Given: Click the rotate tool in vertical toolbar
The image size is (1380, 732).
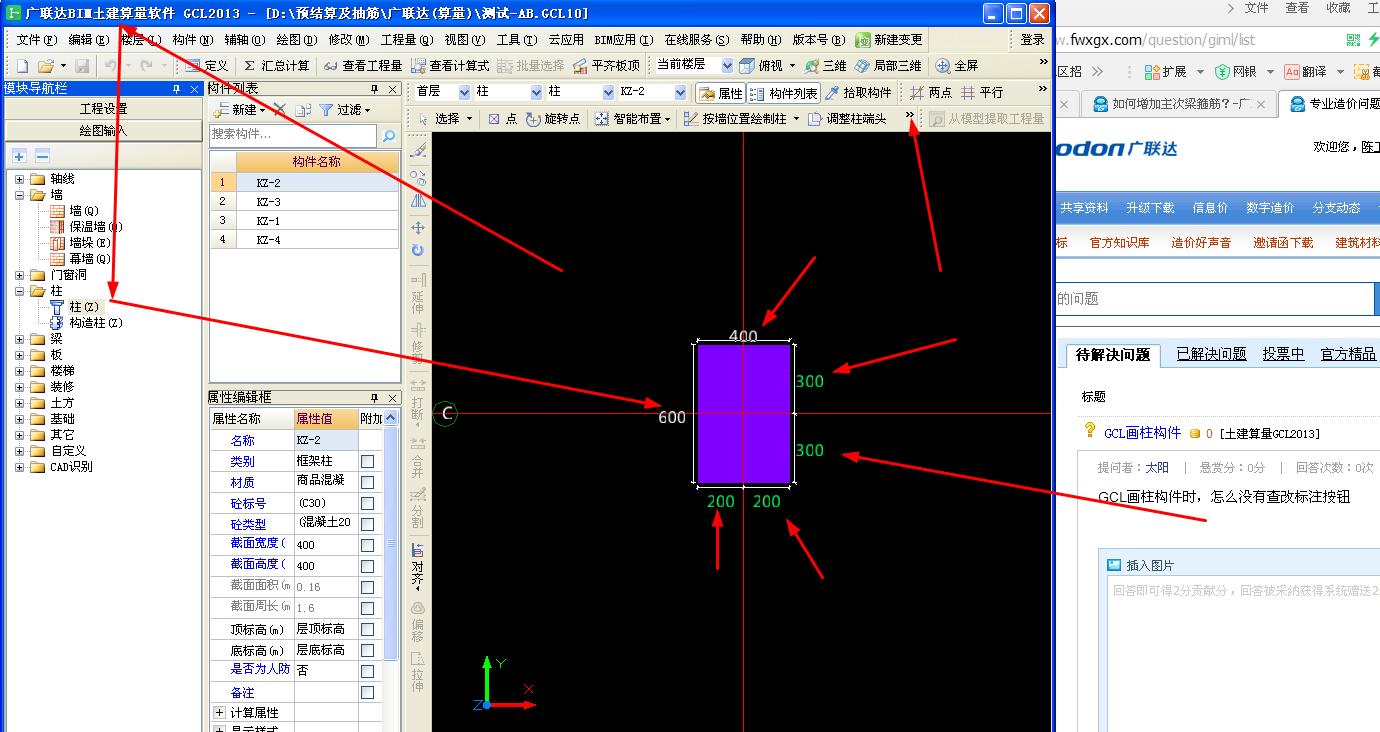Looking at the screenshot, I should pyautogui.click(x=418, y=250).
